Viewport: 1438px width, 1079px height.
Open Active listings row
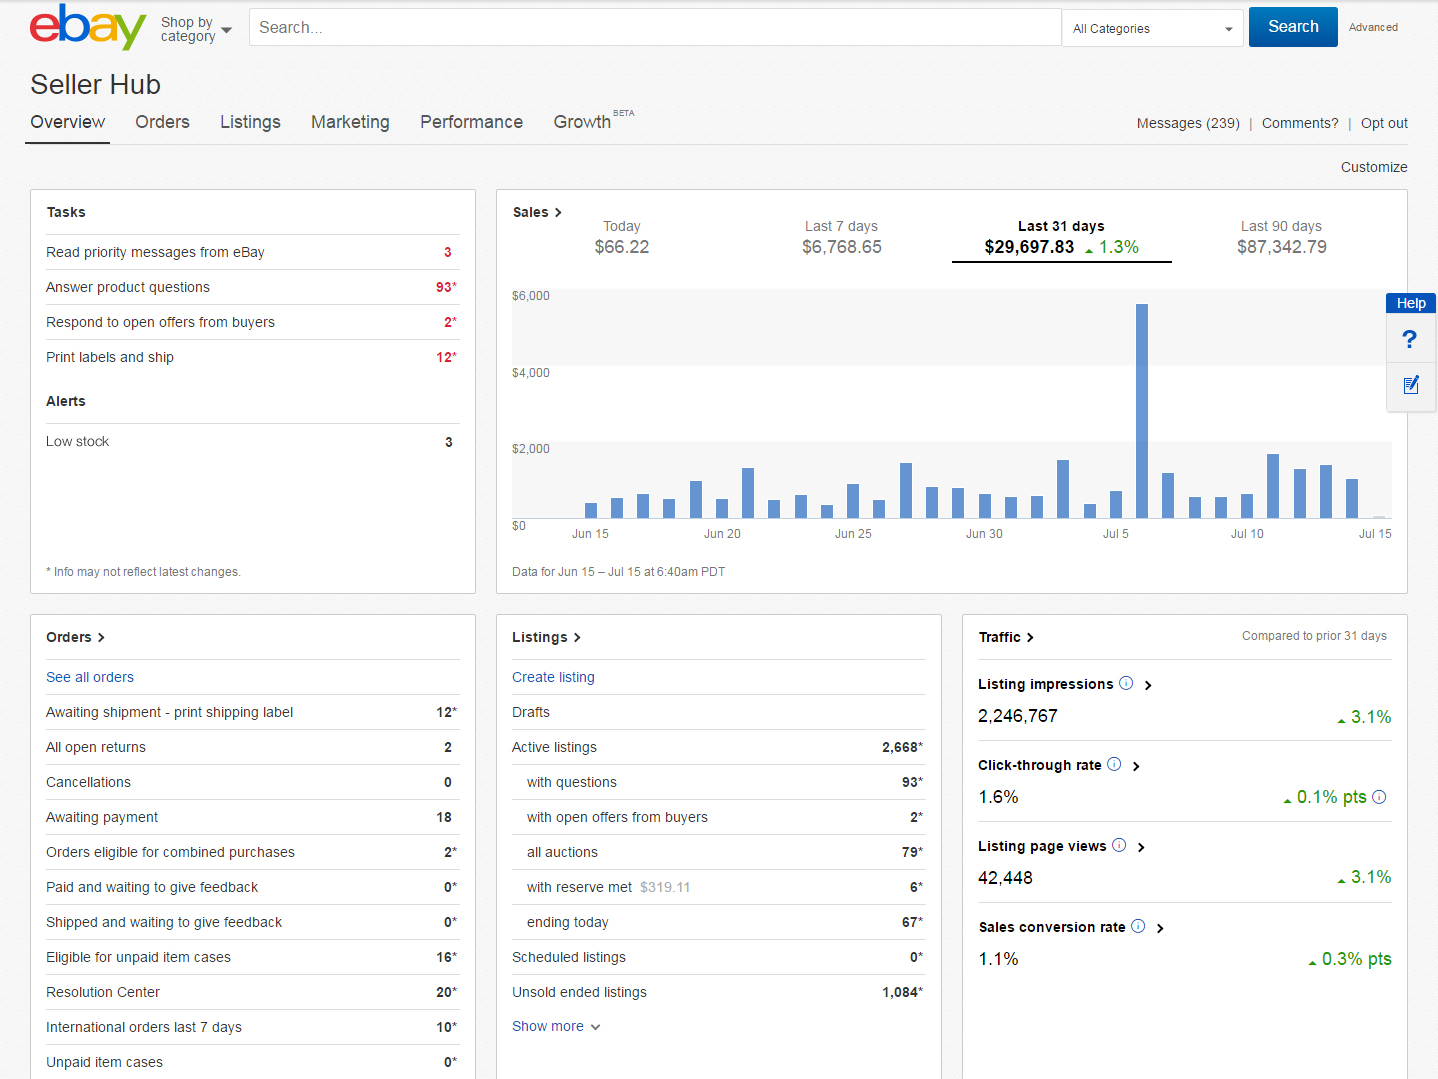pyautogui.click(x=719, y=747)
